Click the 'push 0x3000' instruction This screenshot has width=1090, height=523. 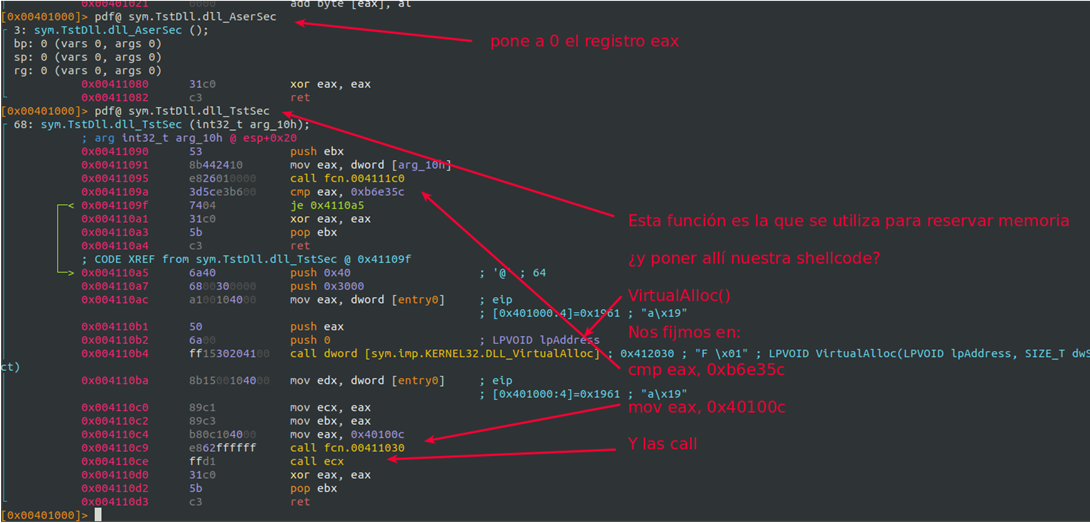point(323,287)
